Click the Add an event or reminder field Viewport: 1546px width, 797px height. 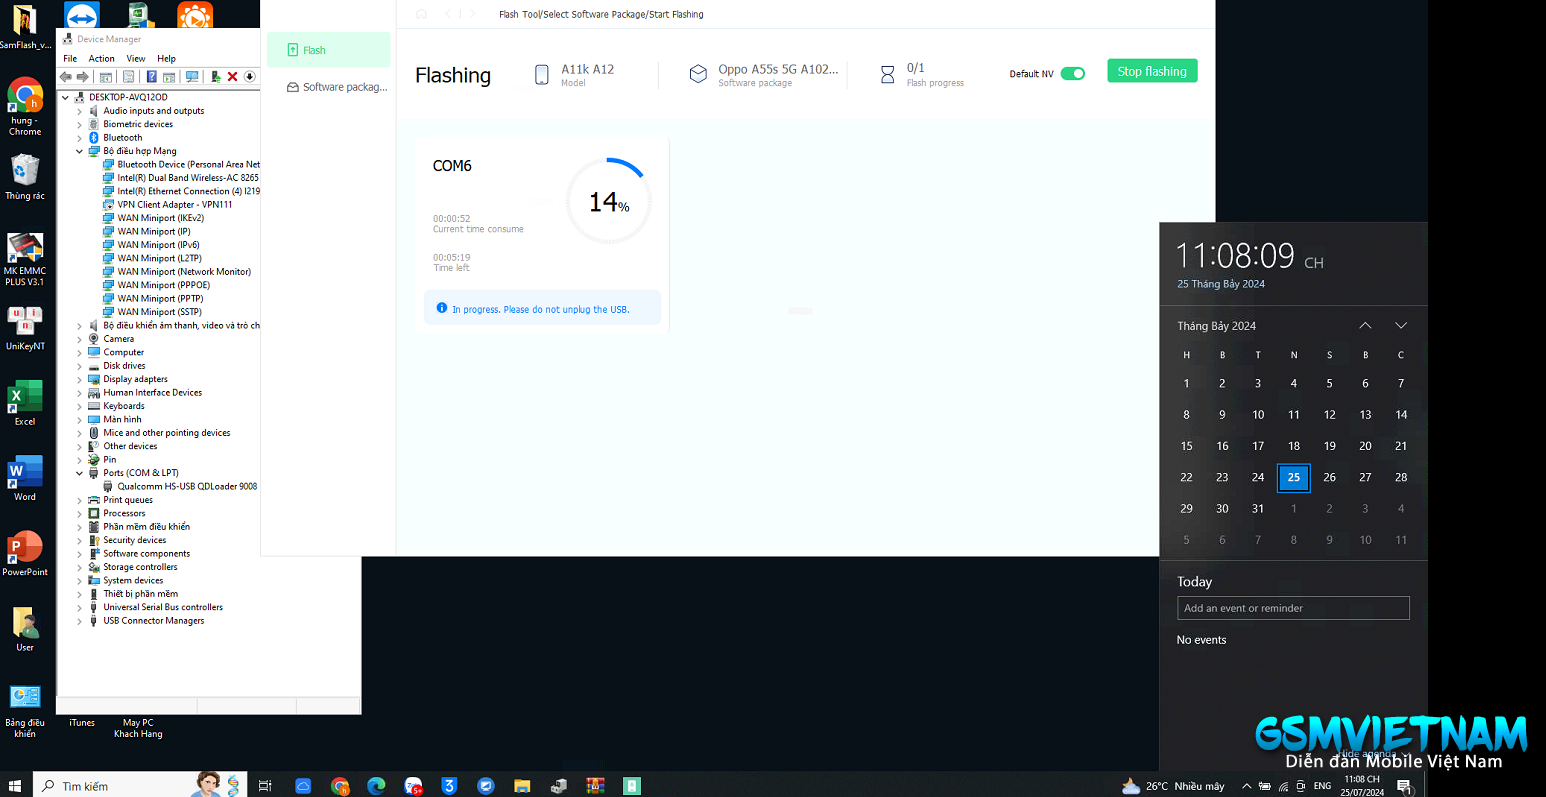click(x=1293, y=608)
